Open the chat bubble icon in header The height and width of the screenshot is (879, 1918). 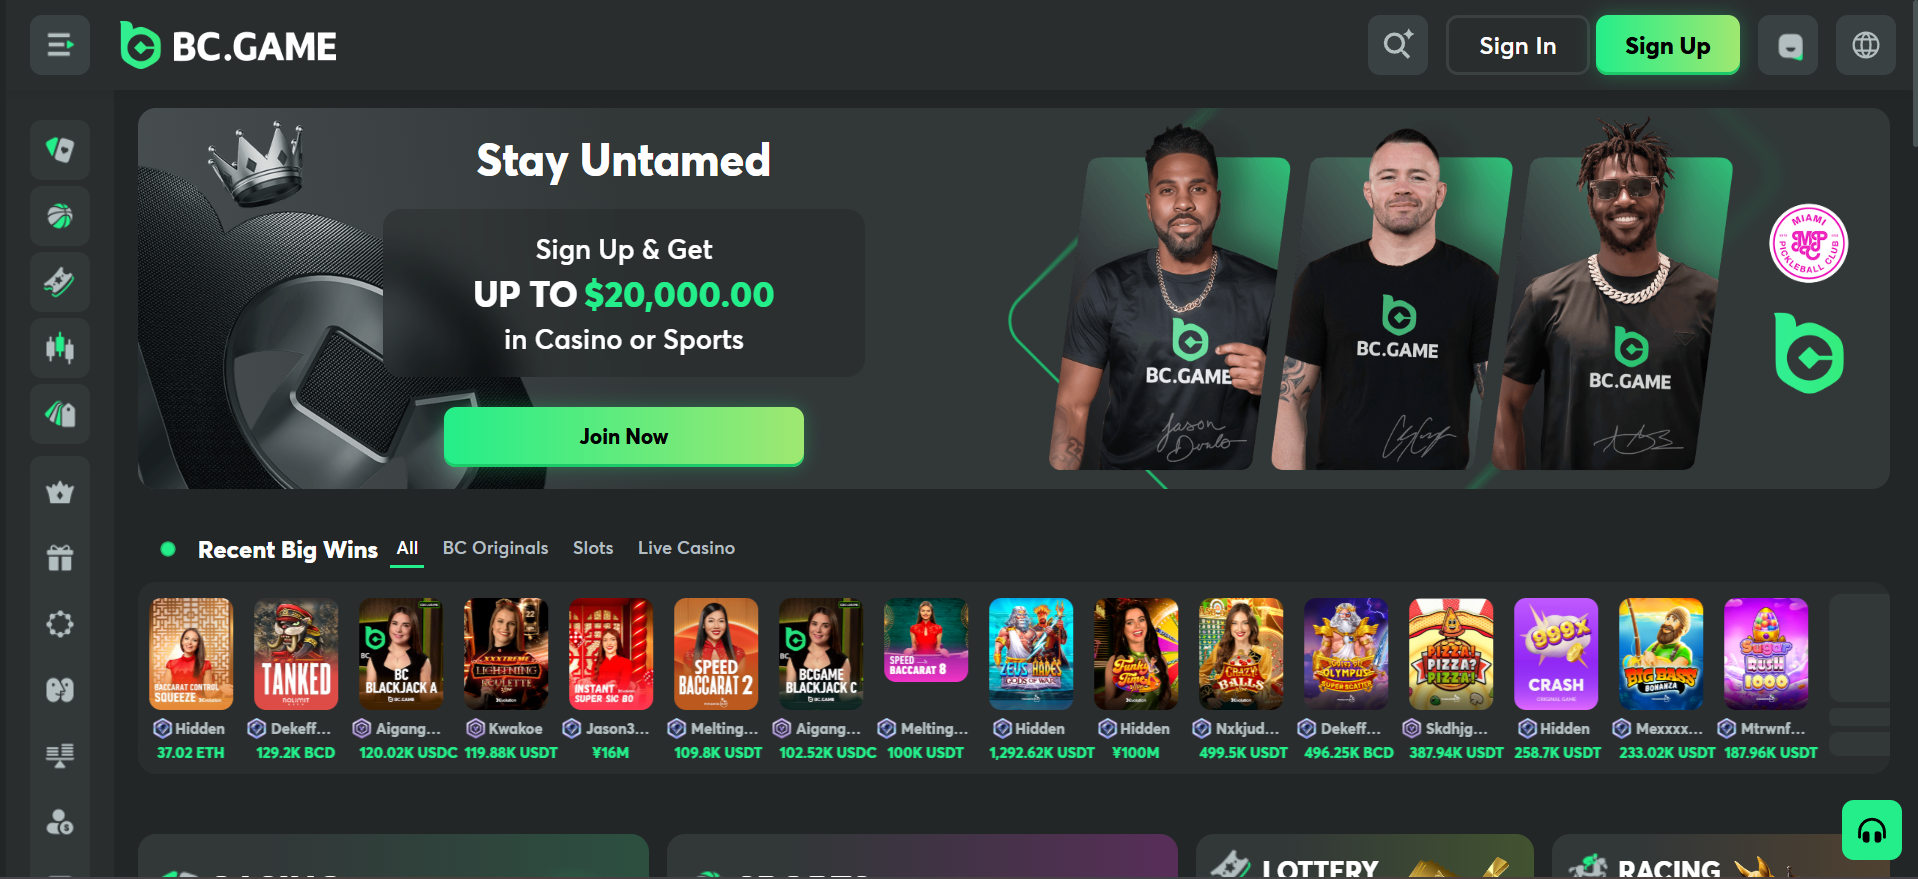(1788, 45)
